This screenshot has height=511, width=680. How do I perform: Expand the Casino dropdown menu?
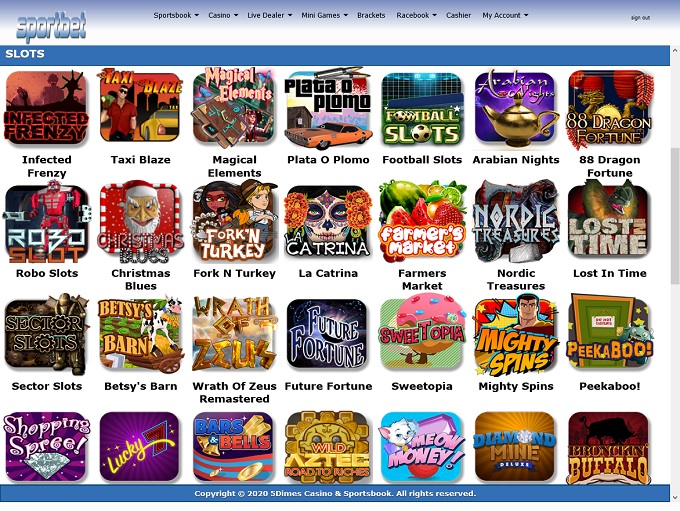coord(223,15)
